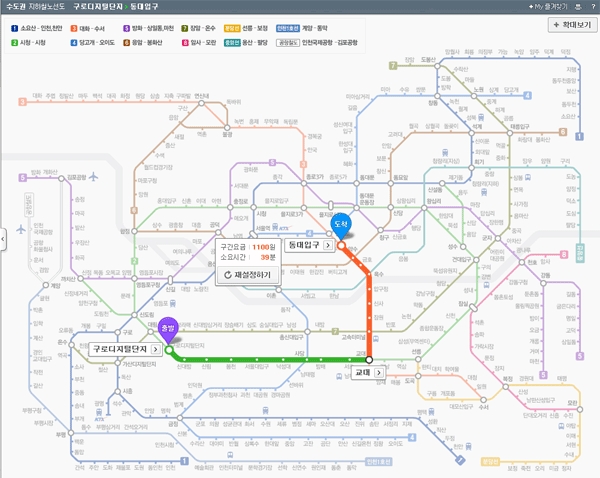Select Line 3 badge in legend

(x=74, y=28)
